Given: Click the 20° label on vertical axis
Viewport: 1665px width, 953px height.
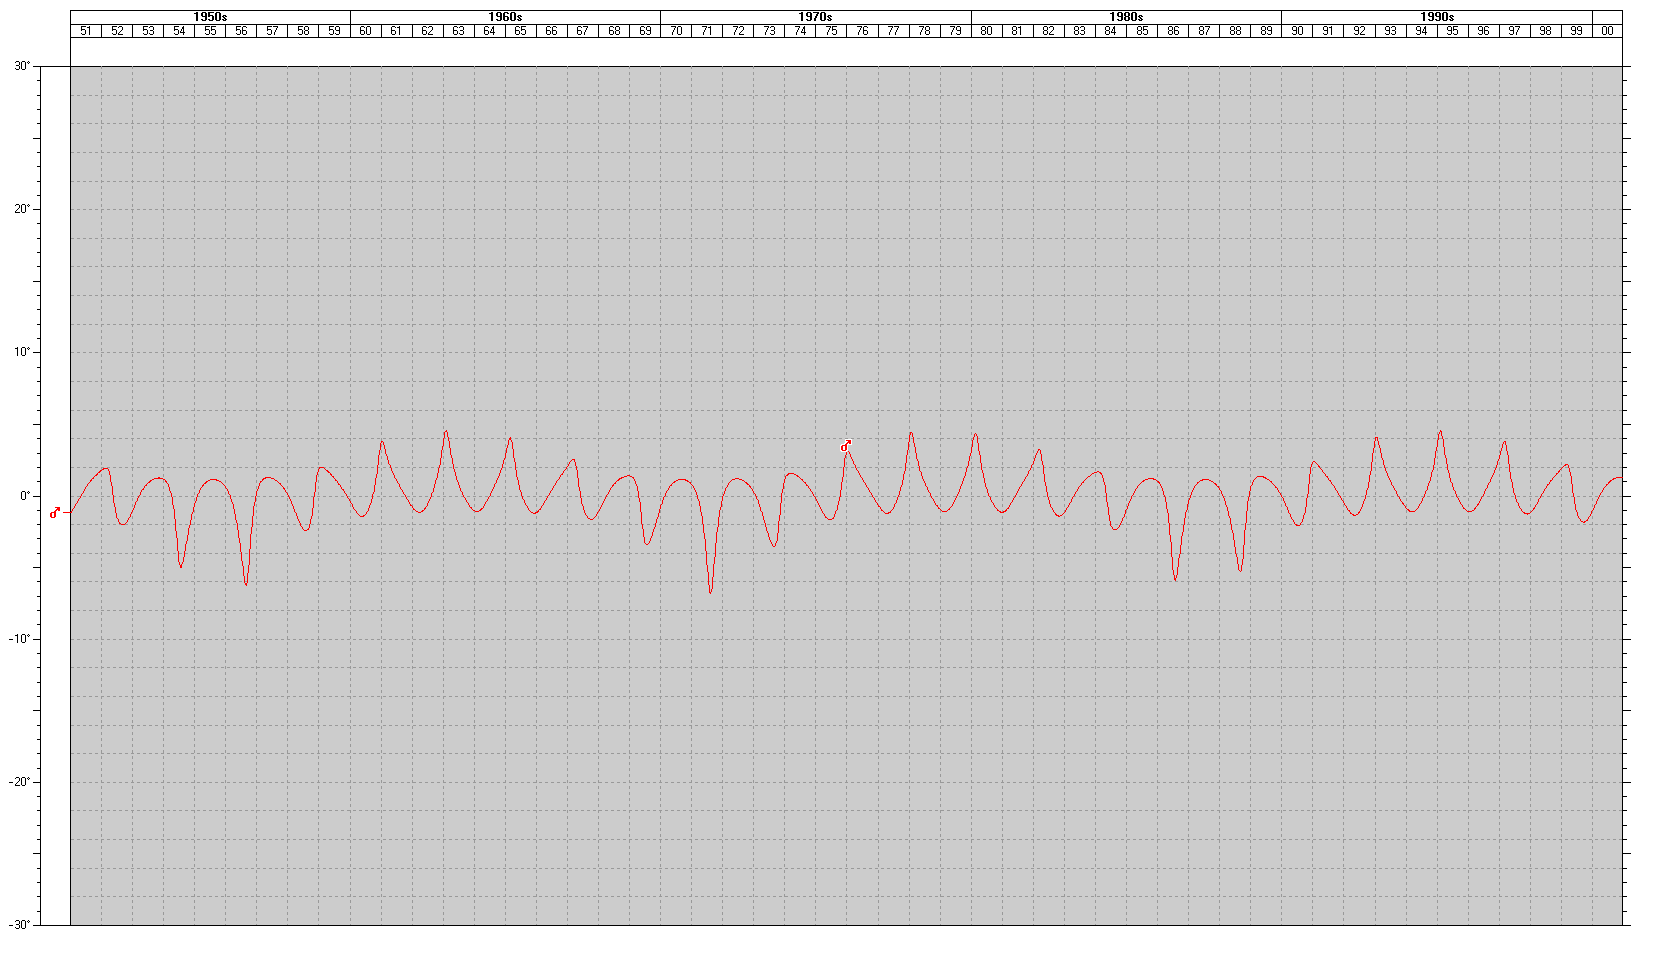Looking at the screenshot, I should point(21,209).
